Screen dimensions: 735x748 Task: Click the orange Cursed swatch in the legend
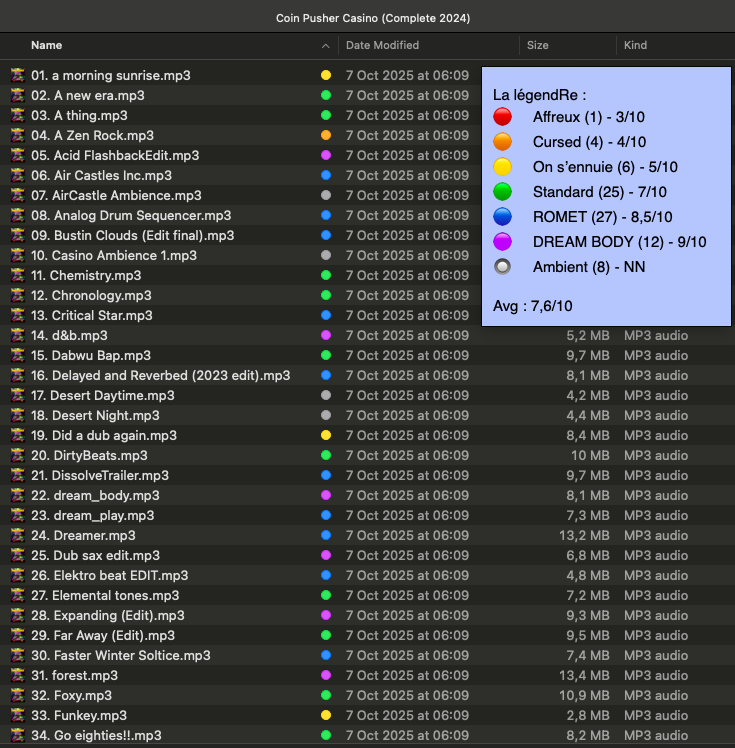502,142
